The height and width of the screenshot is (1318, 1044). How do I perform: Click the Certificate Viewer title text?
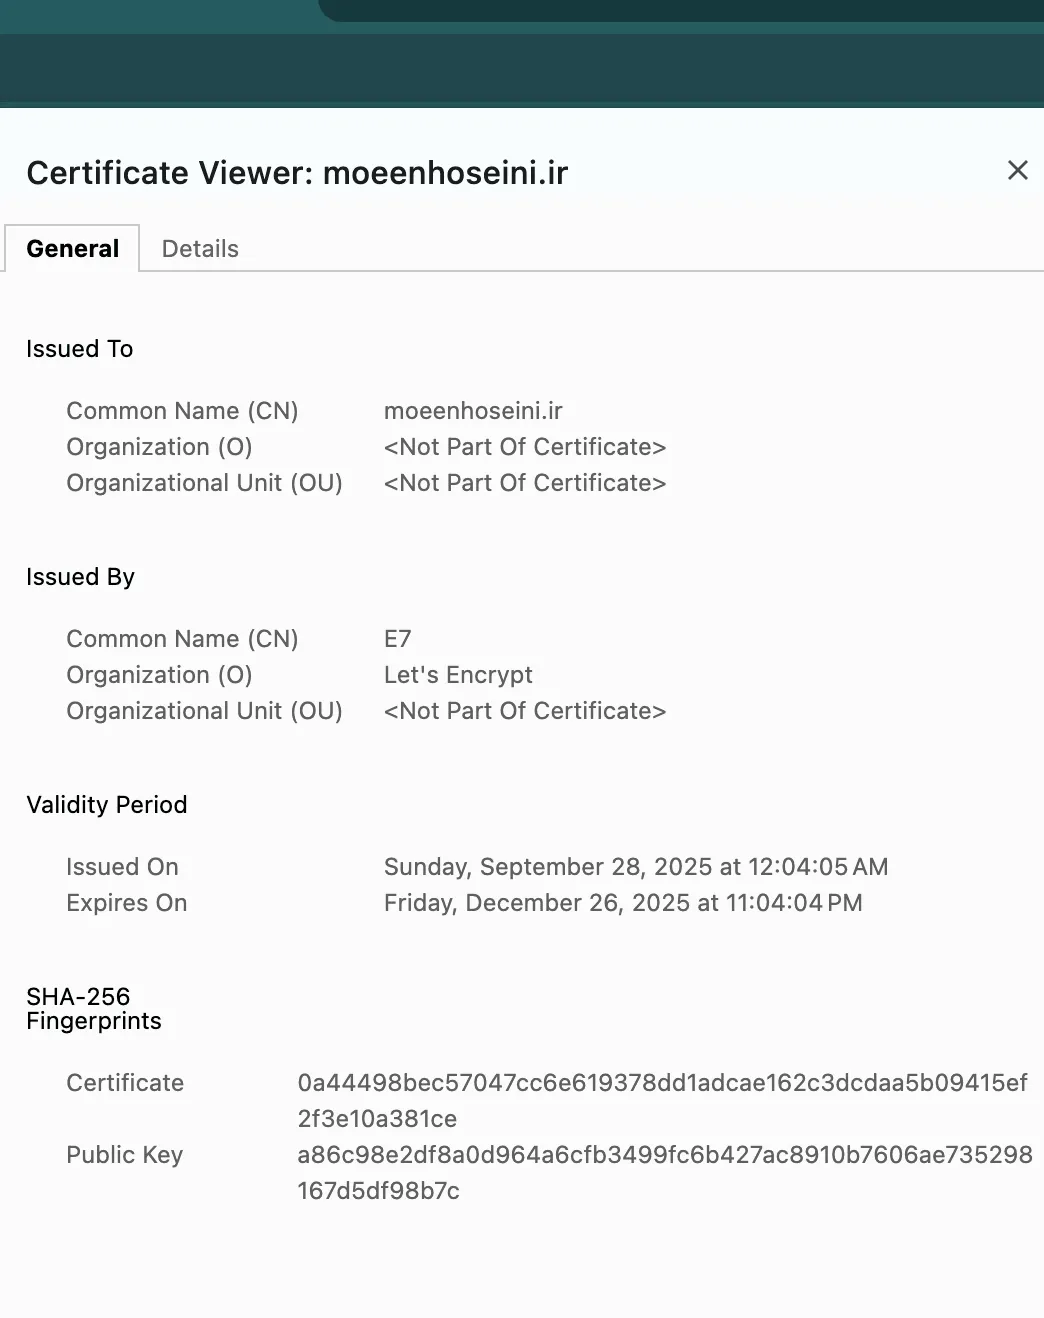pos(297,172)
